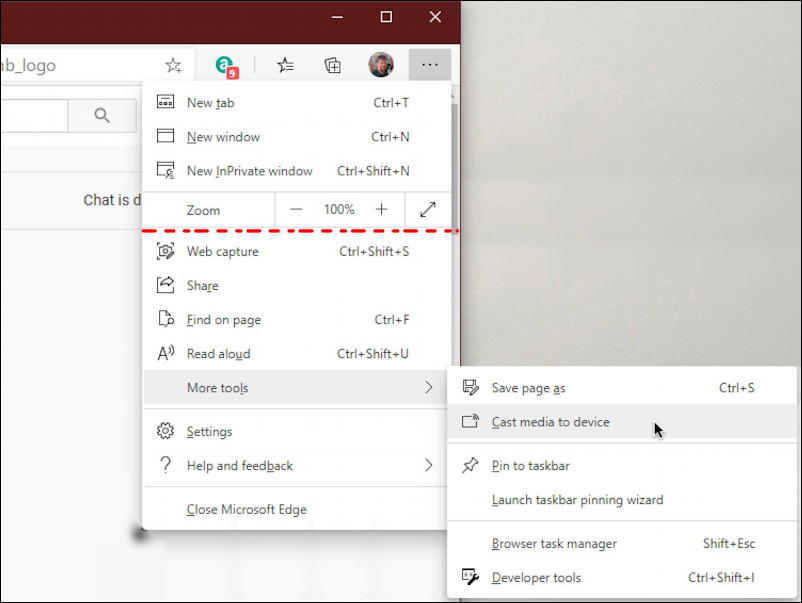Image resolution: width=802 pixels, height=603 pixels.
Task: Add this page to favorites
Action: click(x=172, y=64)
